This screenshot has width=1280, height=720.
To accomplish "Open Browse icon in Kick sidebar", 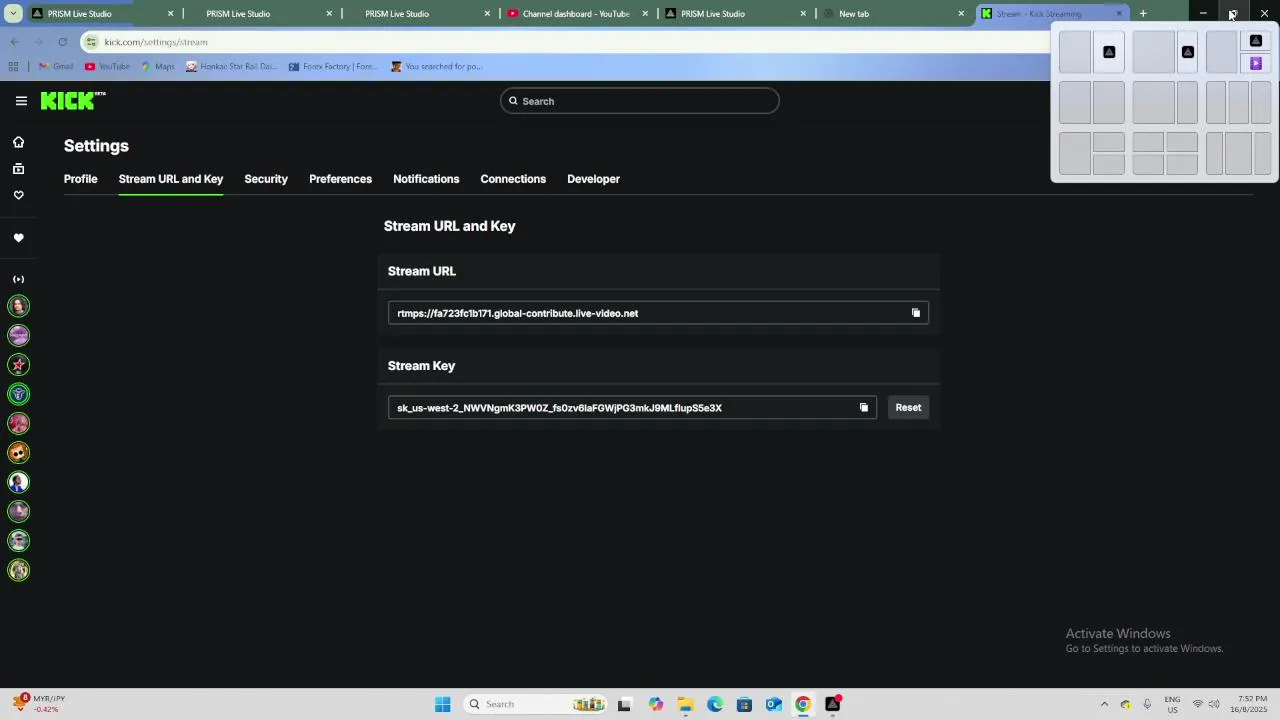I will tap(18, 169).
